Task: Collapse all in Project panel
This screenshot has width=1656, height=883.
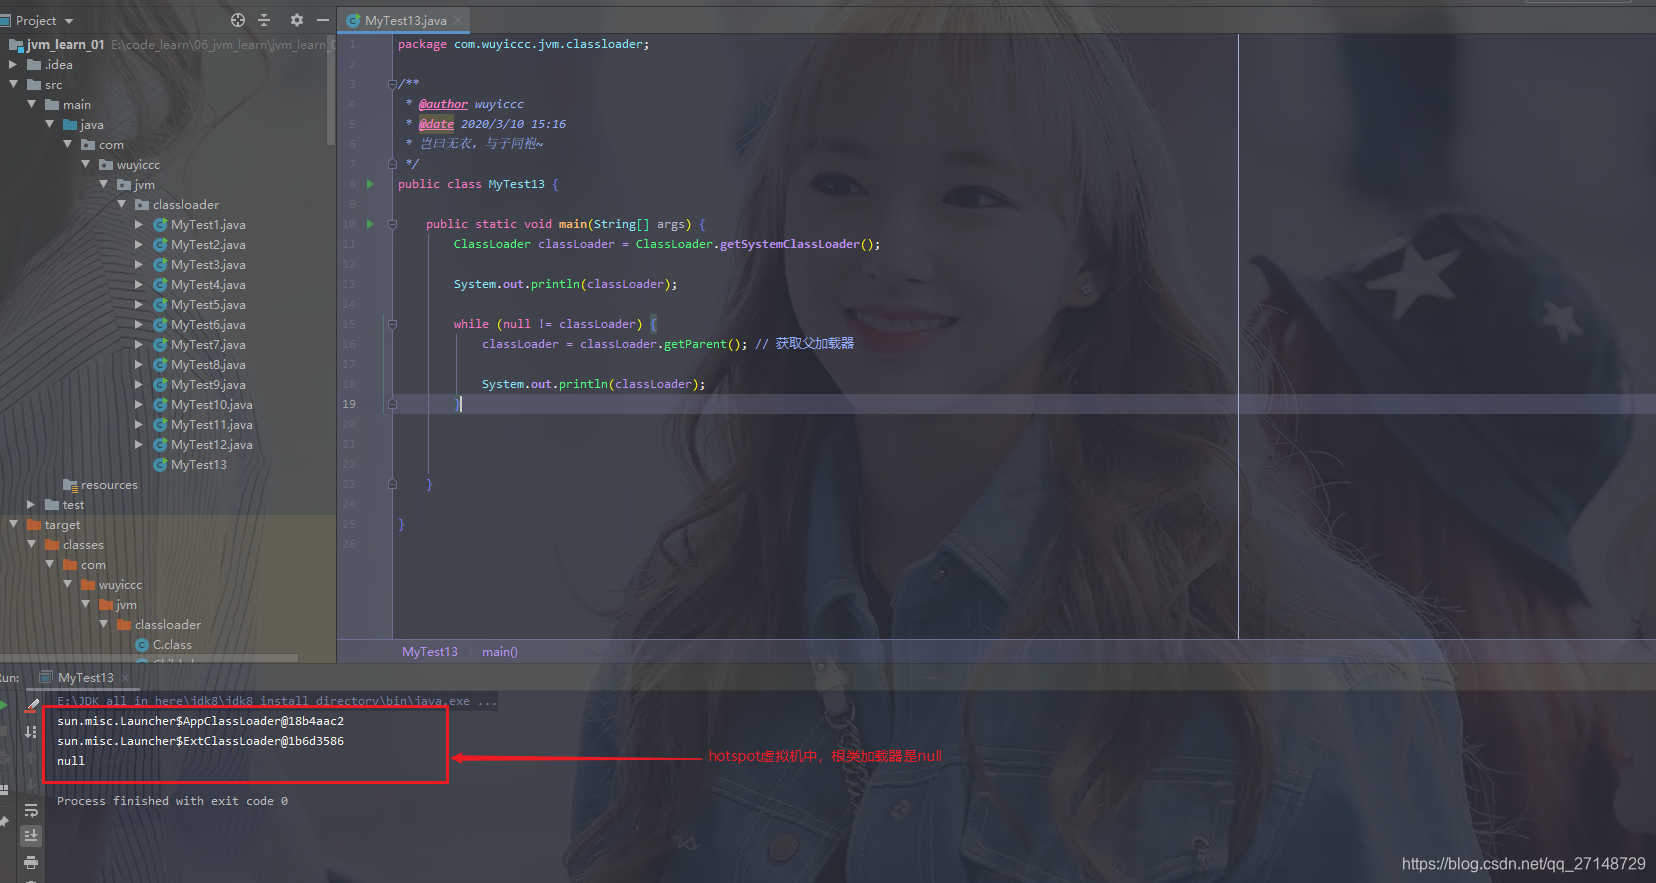Action: [x=264, y=20]
